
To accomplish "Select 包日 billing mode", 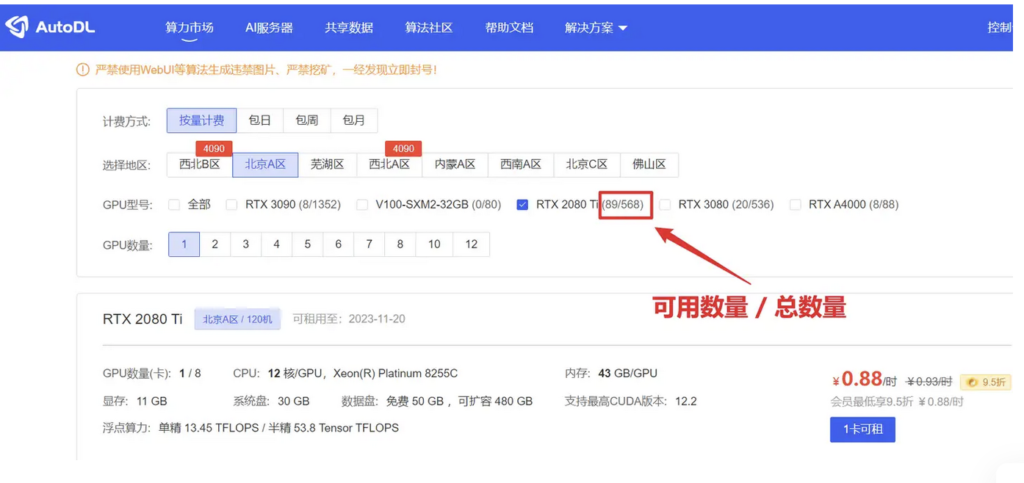I will (260, 121).
